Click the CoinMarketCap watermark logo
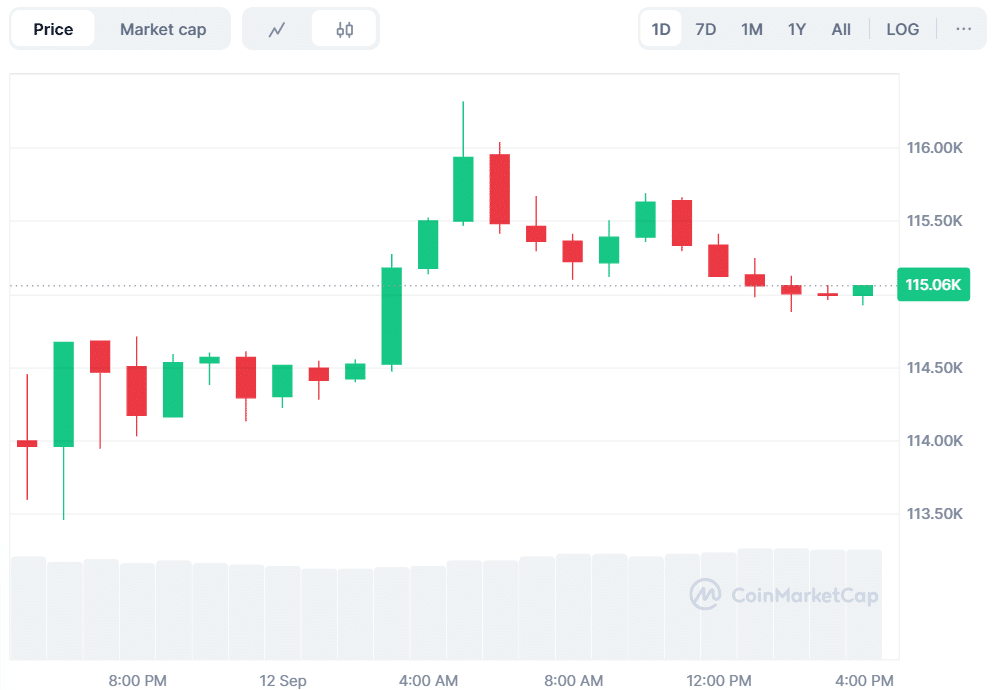 click(x=784, y=595)
